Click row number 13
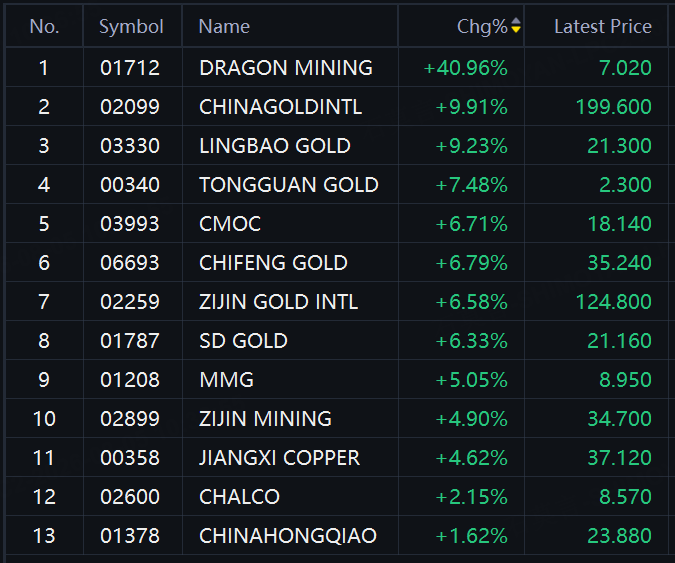The height and width of the screenshot is (563, 675). click(44, 536)
